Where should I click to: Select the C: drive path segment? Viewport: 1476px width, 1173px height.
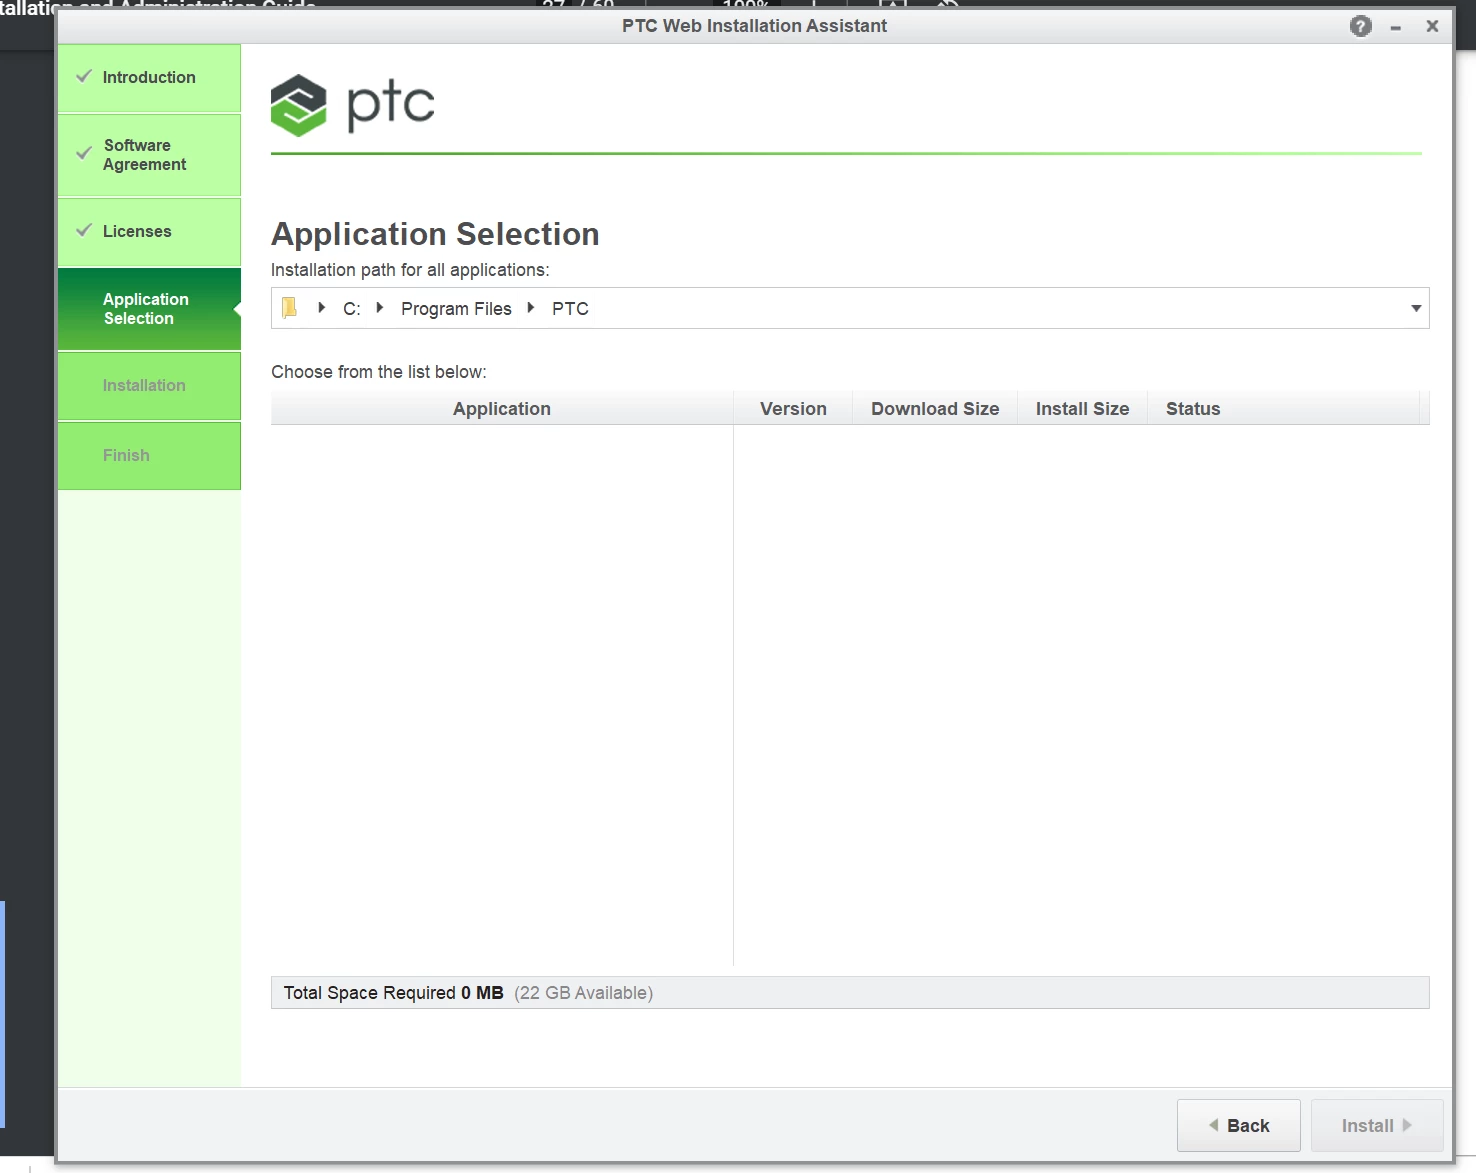352,309
